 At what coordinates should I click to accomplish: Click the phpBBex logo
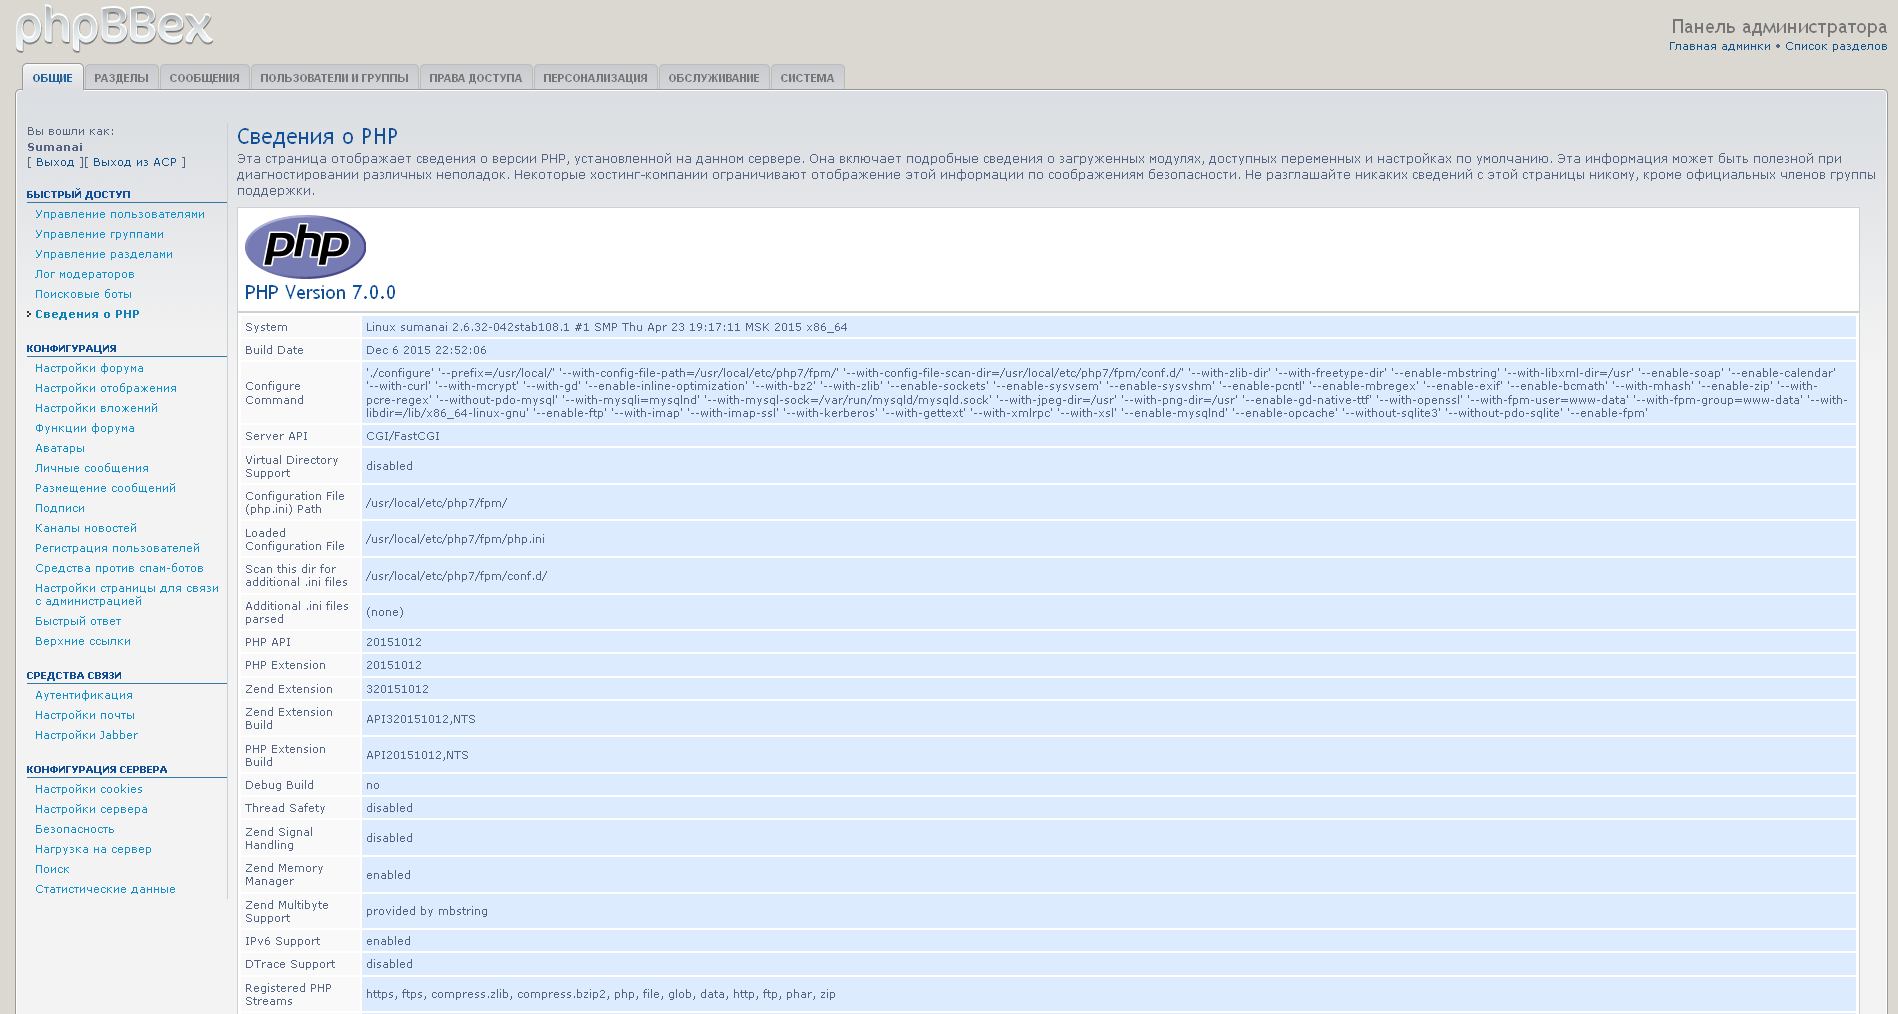114,27
